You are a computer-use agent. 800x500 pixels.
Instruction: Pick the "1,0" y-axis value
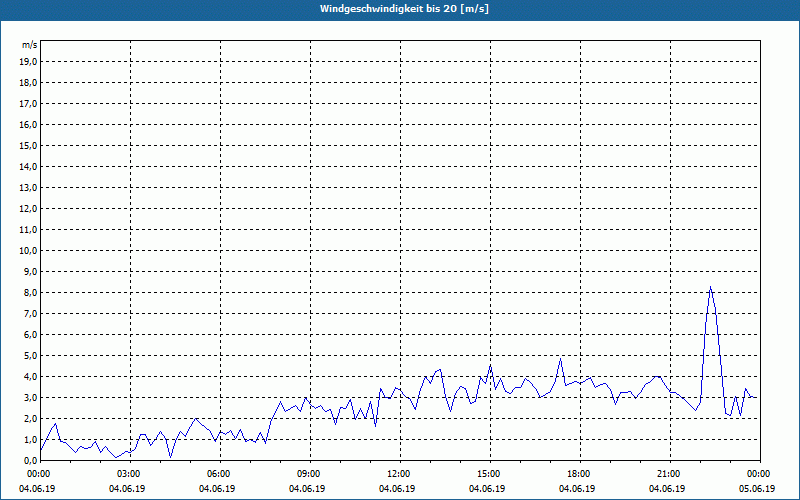coord(30,440)
